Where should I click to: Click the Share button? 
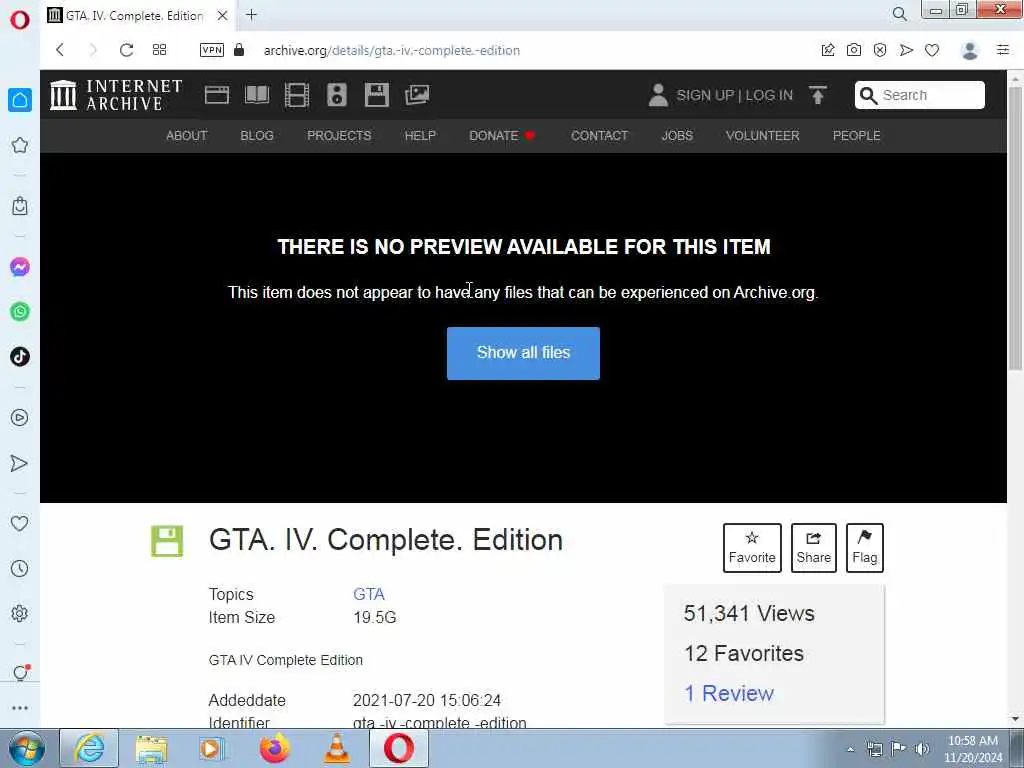click(814, 548)
